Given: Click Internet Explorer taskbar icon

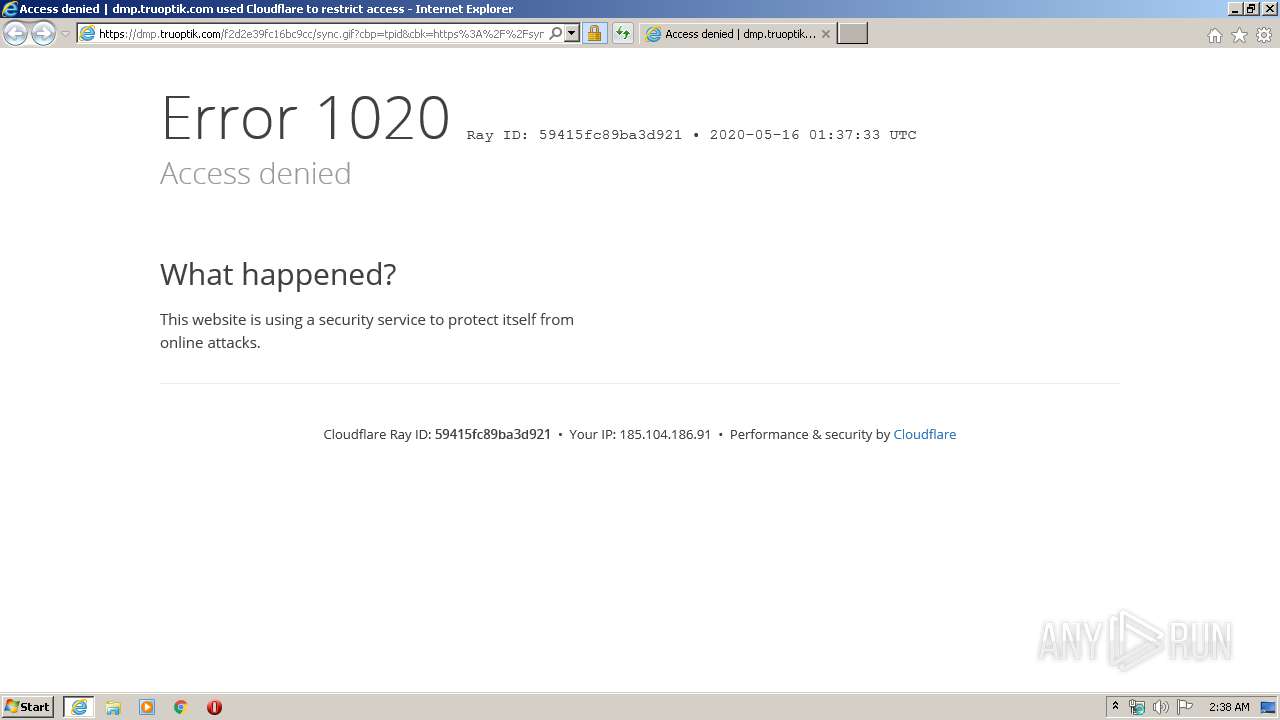Looking at the screenshot, I should (79, 707).
